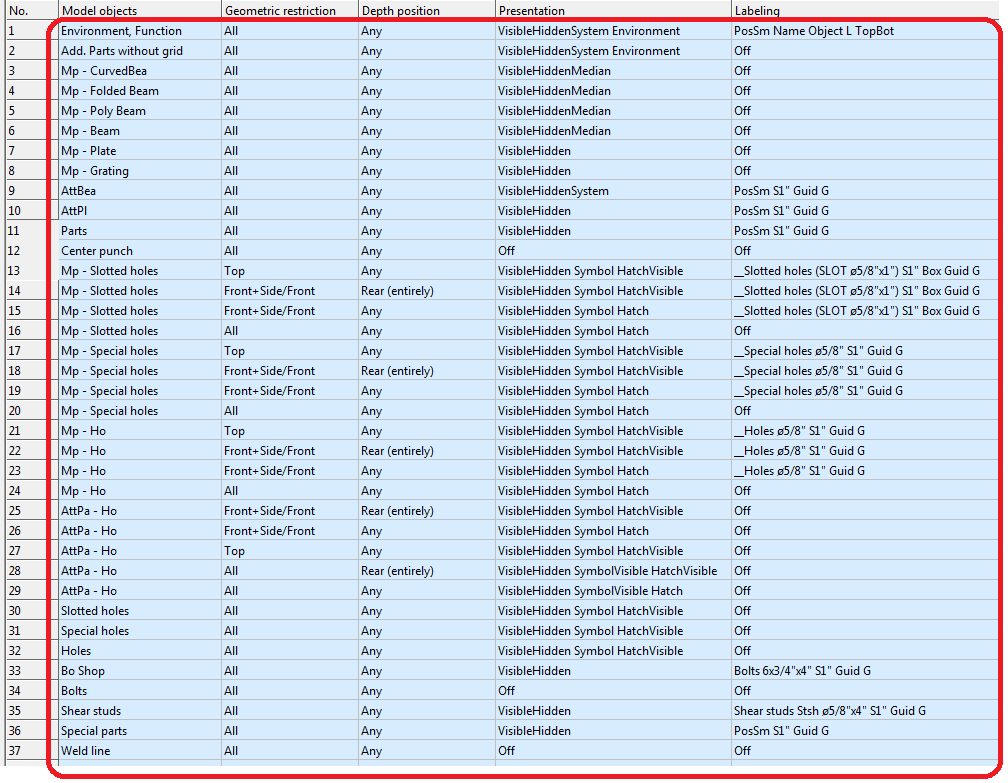The height and width of the screenshot is (783, 1008).
Task: Click the PosSm Name Object L TopBot cell
Action: [867, 31]
